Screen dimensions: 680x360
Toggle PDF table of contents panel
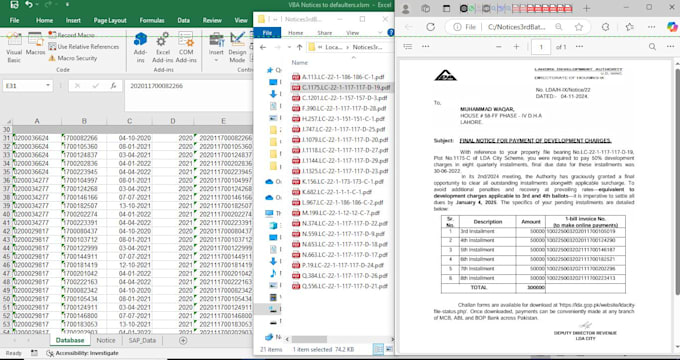[x=408, y=46]
